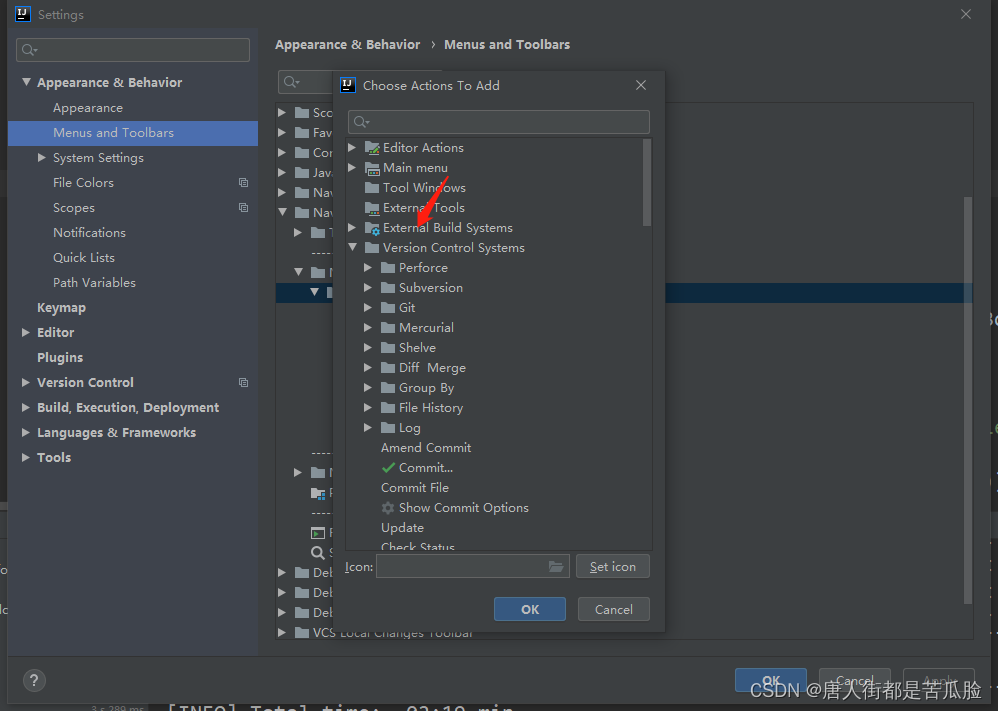The image size is (998, 711).
Task: Collapse Appearance & Behavior in settings sidebar
Action: click(26, 82)
